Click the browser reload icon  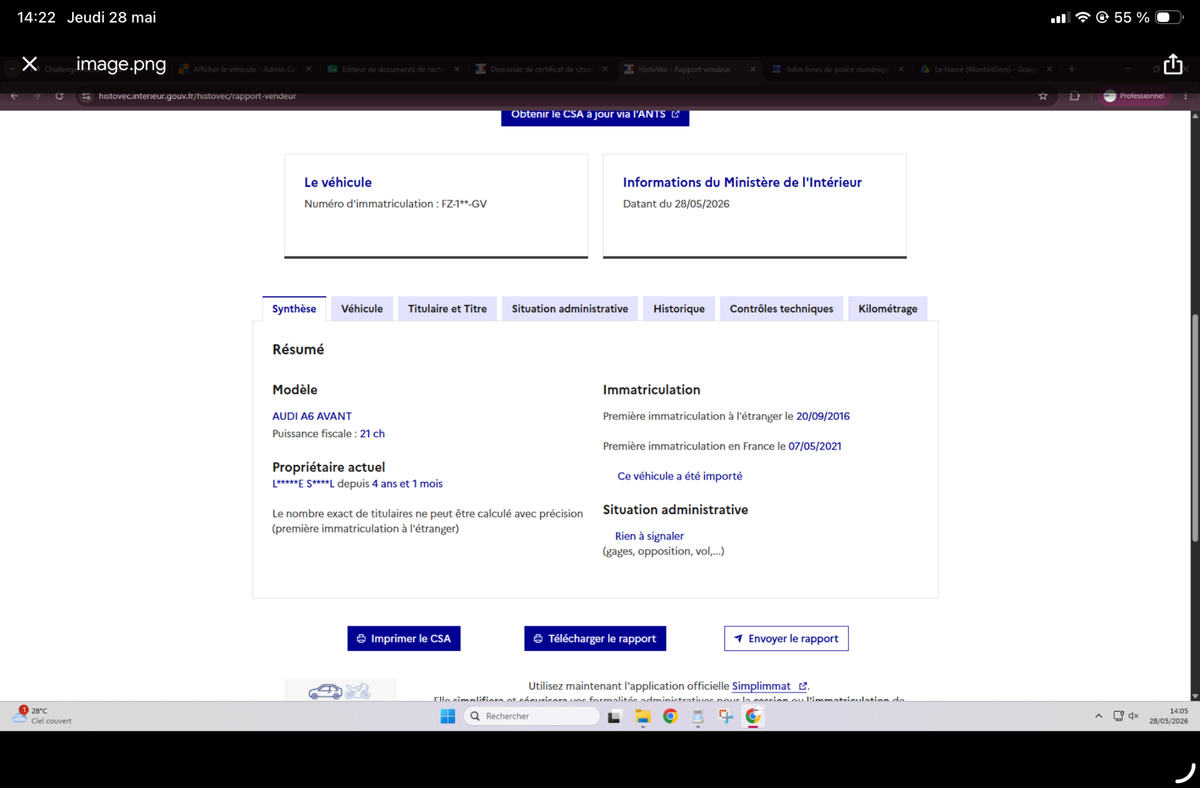click(60, 96)
